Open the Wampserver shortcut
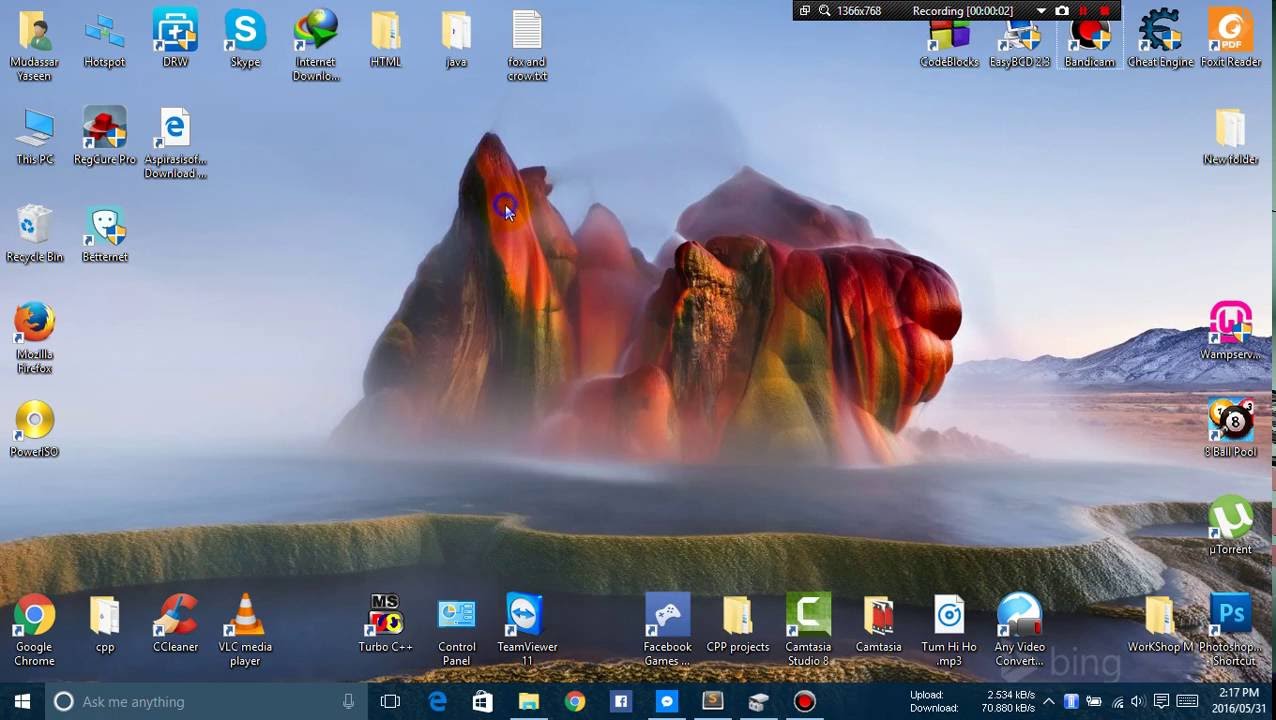The width and height of the screenshot is (1276, 720). point(1231,332)
